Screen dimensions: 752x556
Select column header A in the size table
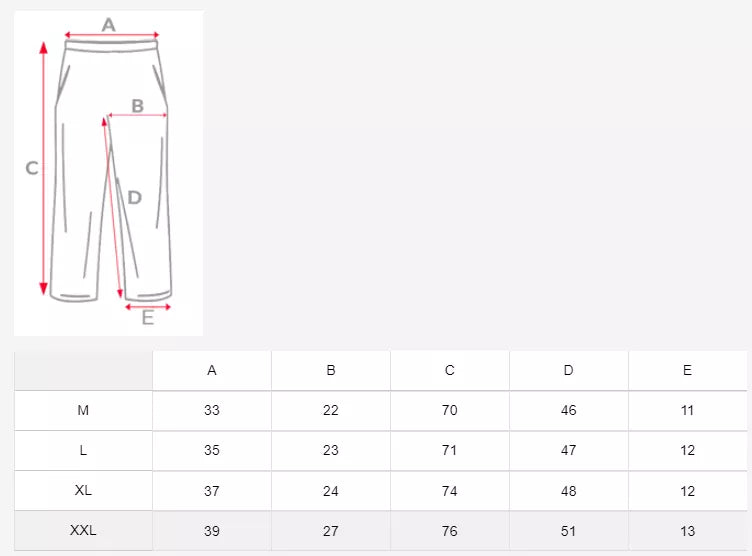click(212, 370)
